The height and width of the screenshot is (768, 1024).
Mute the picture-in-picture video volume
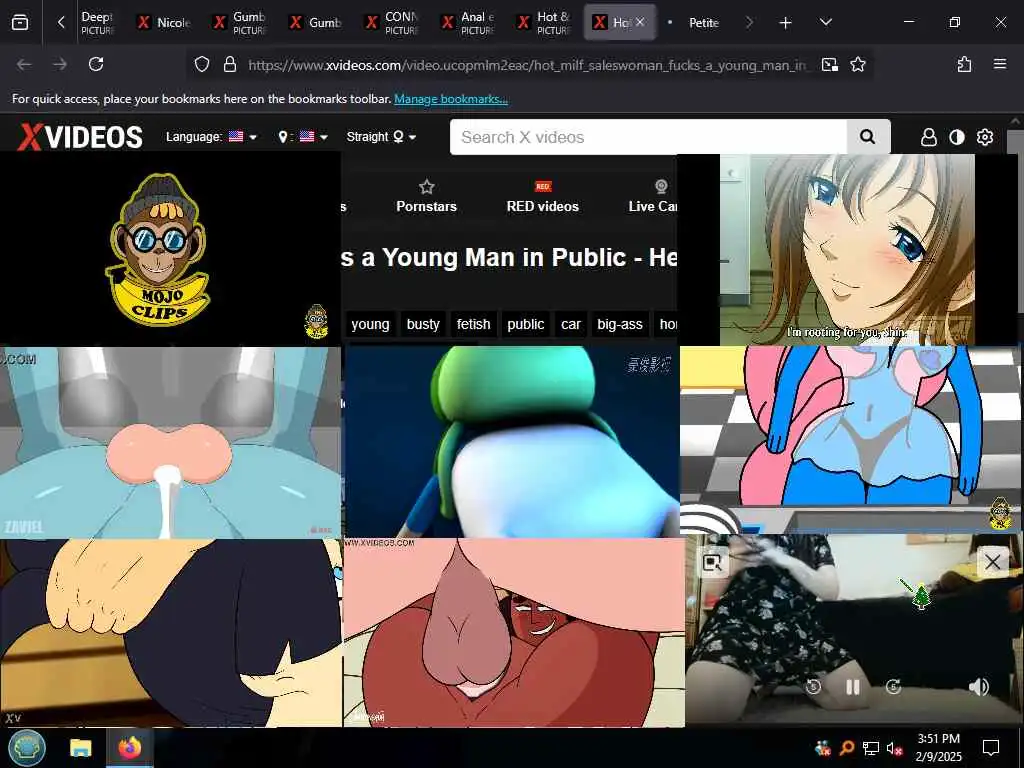tap(978, 687)
